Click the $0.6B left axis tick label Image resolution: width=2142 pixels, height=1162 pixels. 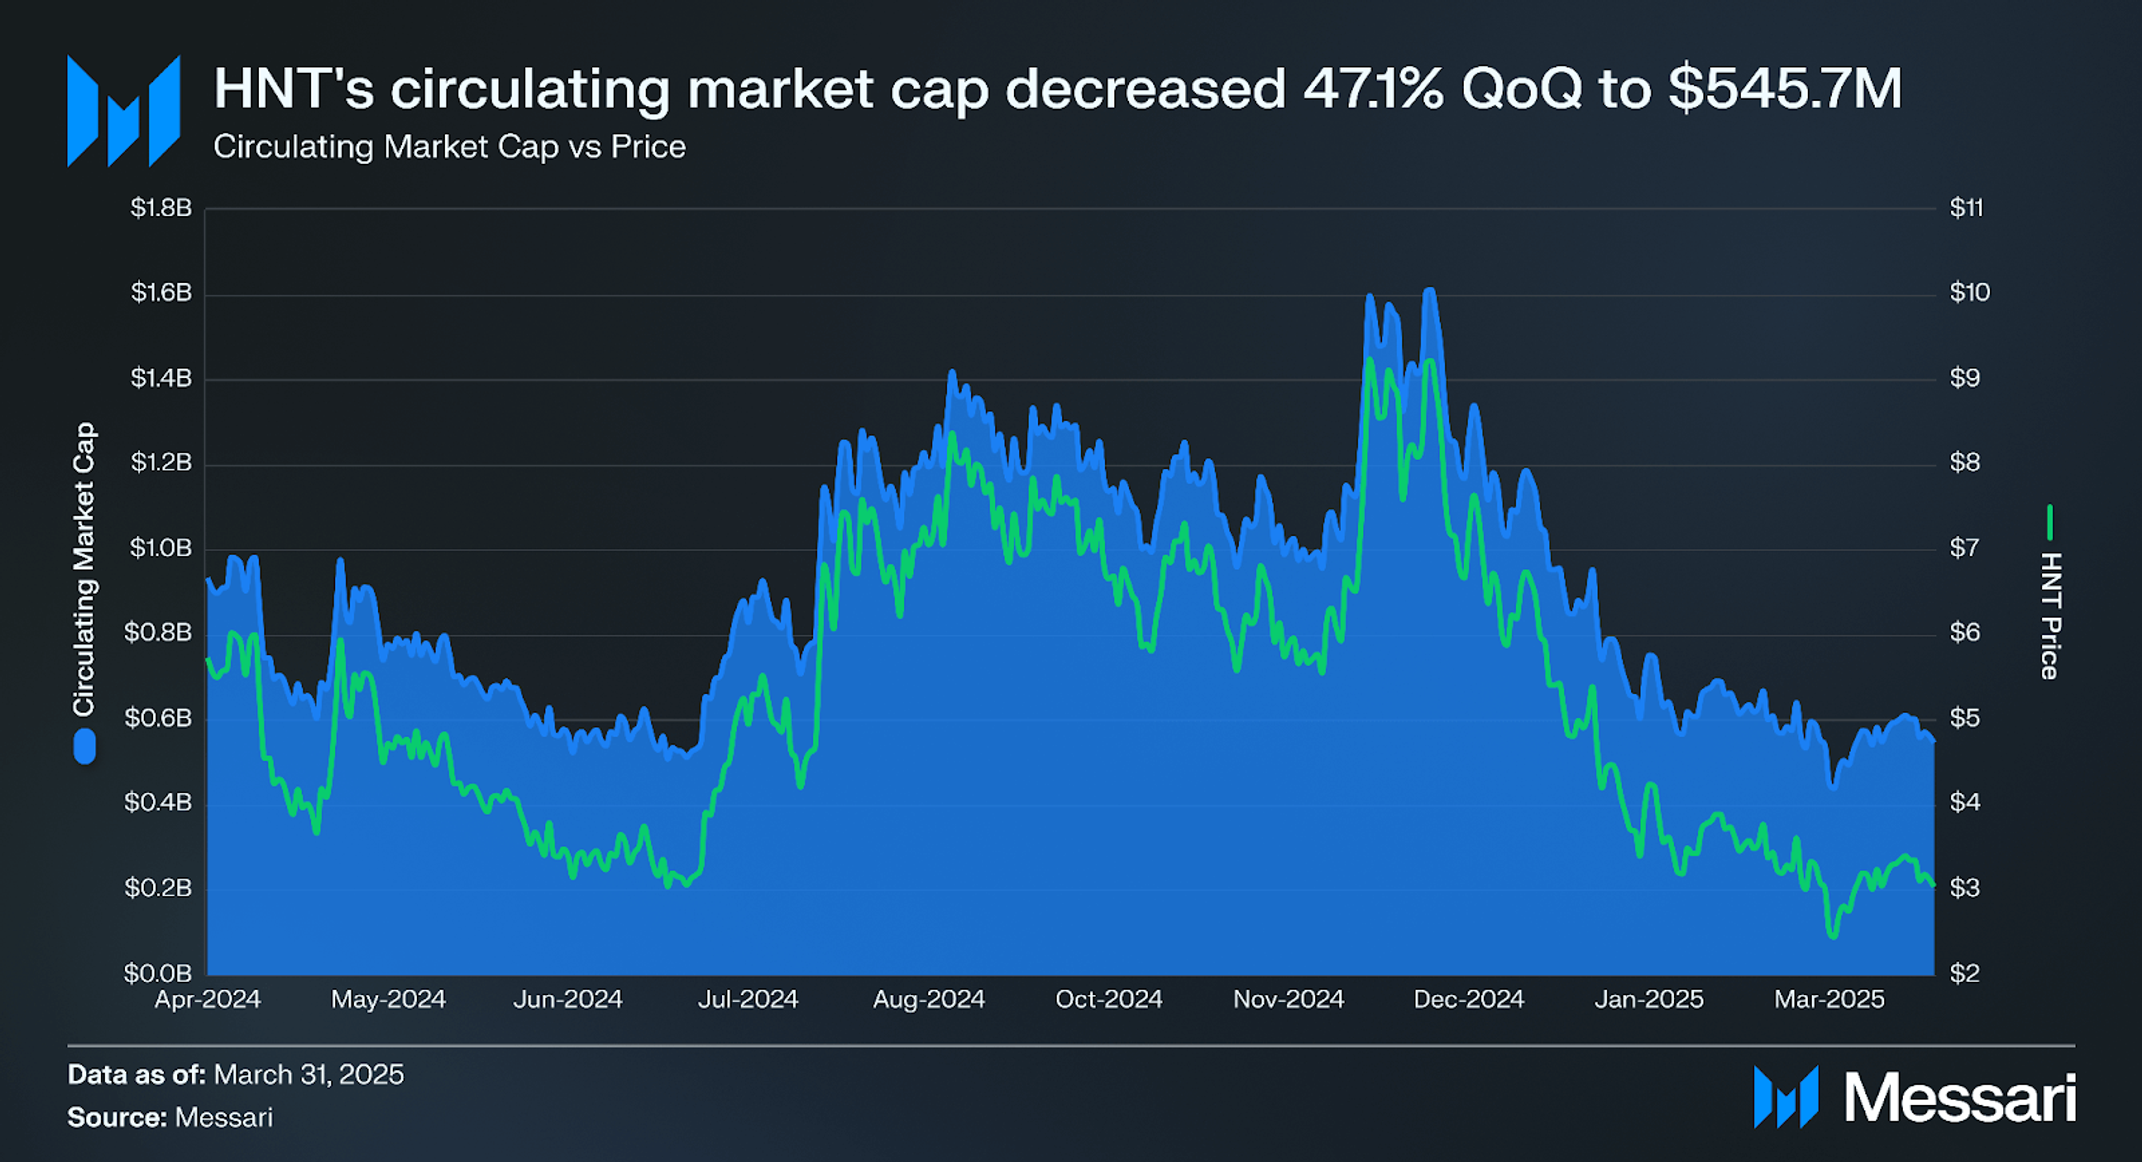158,718
